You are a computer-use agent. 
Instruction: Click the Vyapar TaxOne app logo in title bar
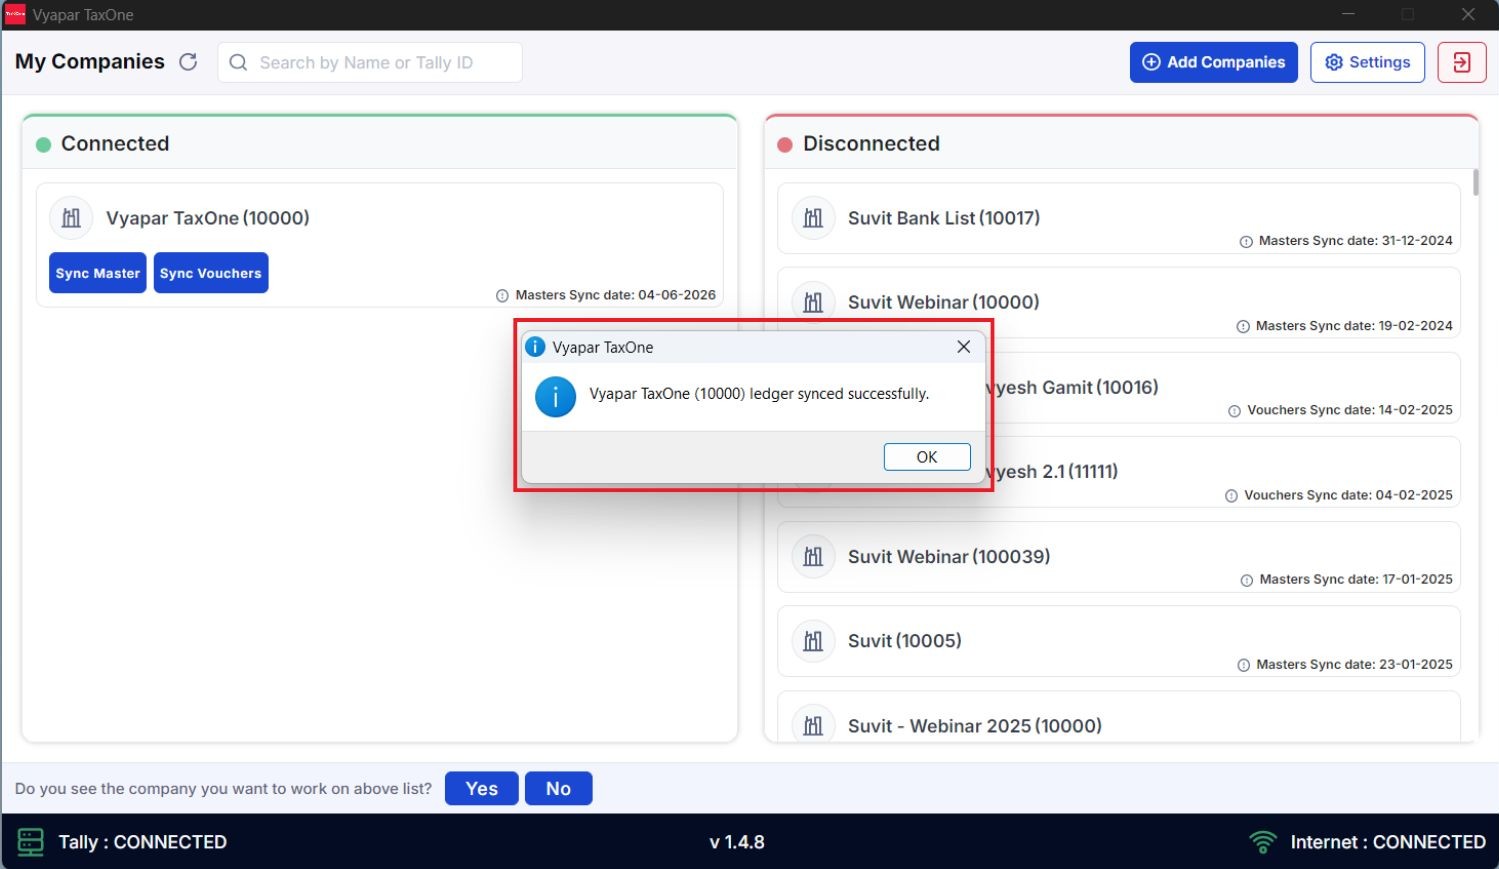[15, 15]
